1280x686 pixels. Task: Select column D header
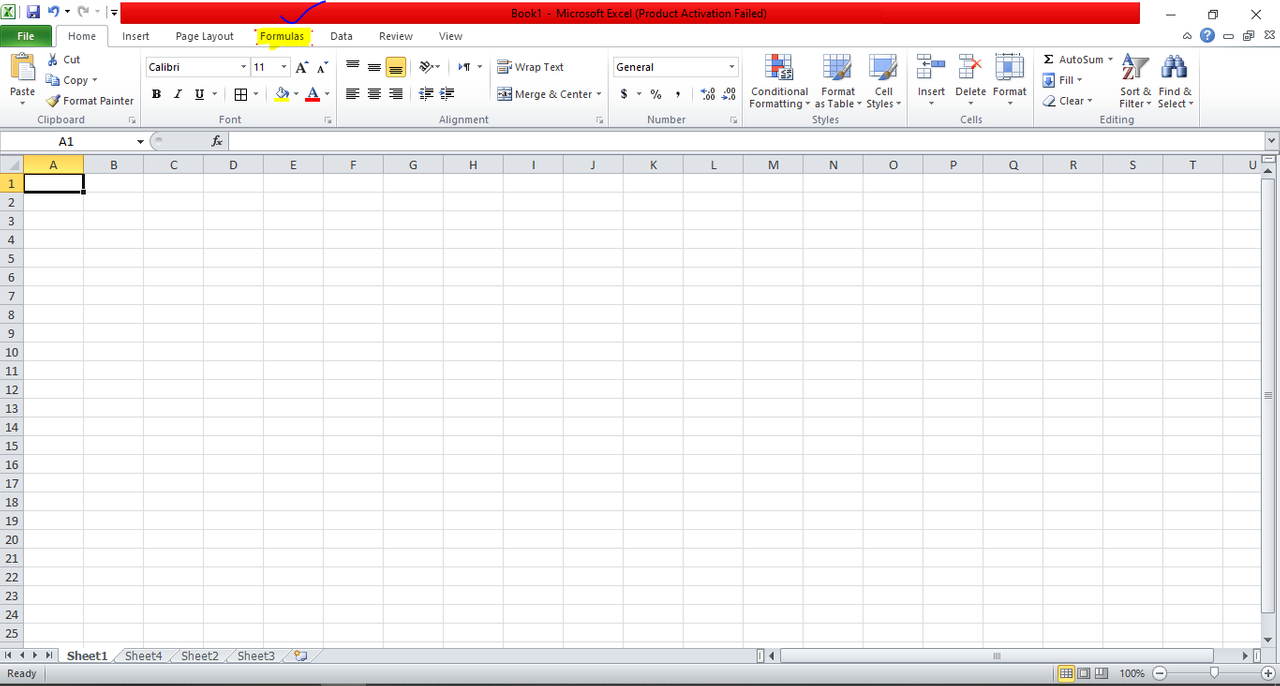point(233,165)
